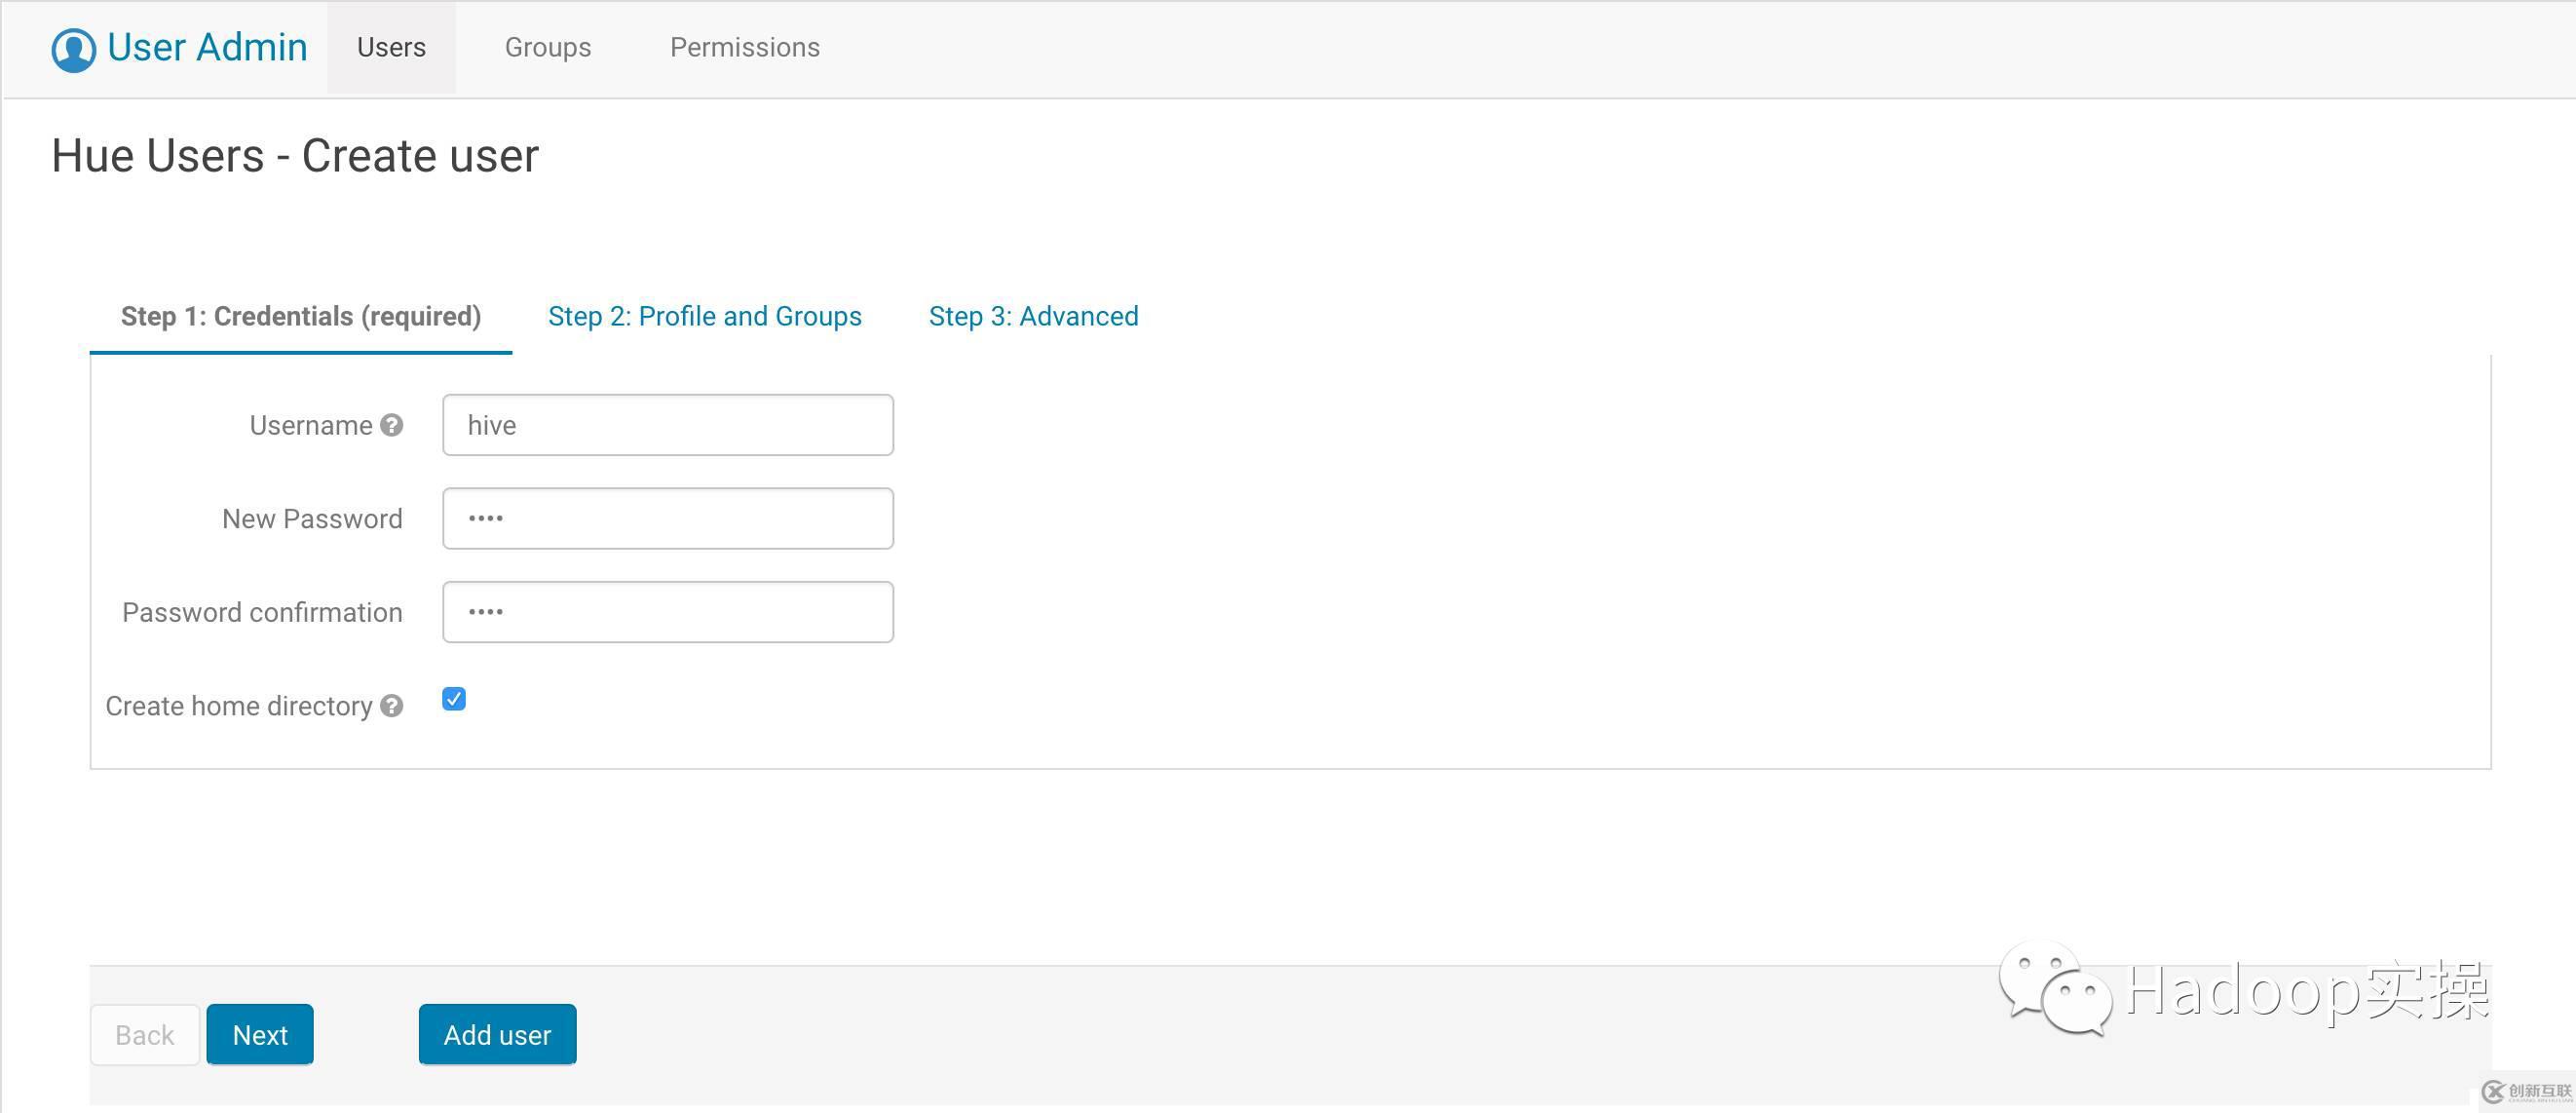Open the Permissions tab
The image size is (2576, 1113).
(744, 47)
